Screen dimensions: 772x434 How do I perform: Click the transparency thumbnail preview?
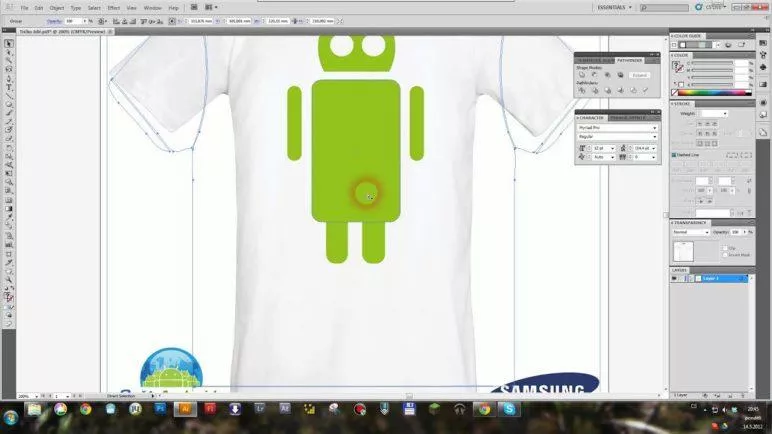(x=683, y=251)
